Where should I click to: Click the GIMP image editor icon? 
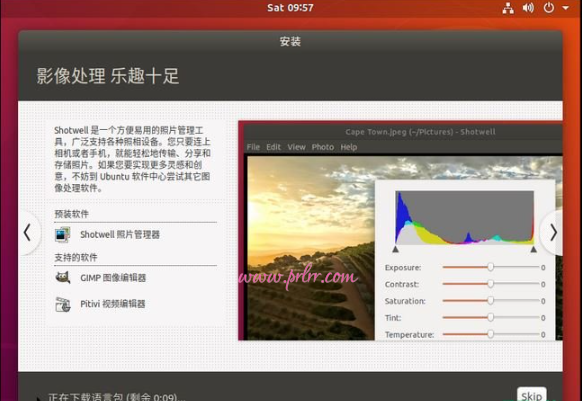(62, 277)
